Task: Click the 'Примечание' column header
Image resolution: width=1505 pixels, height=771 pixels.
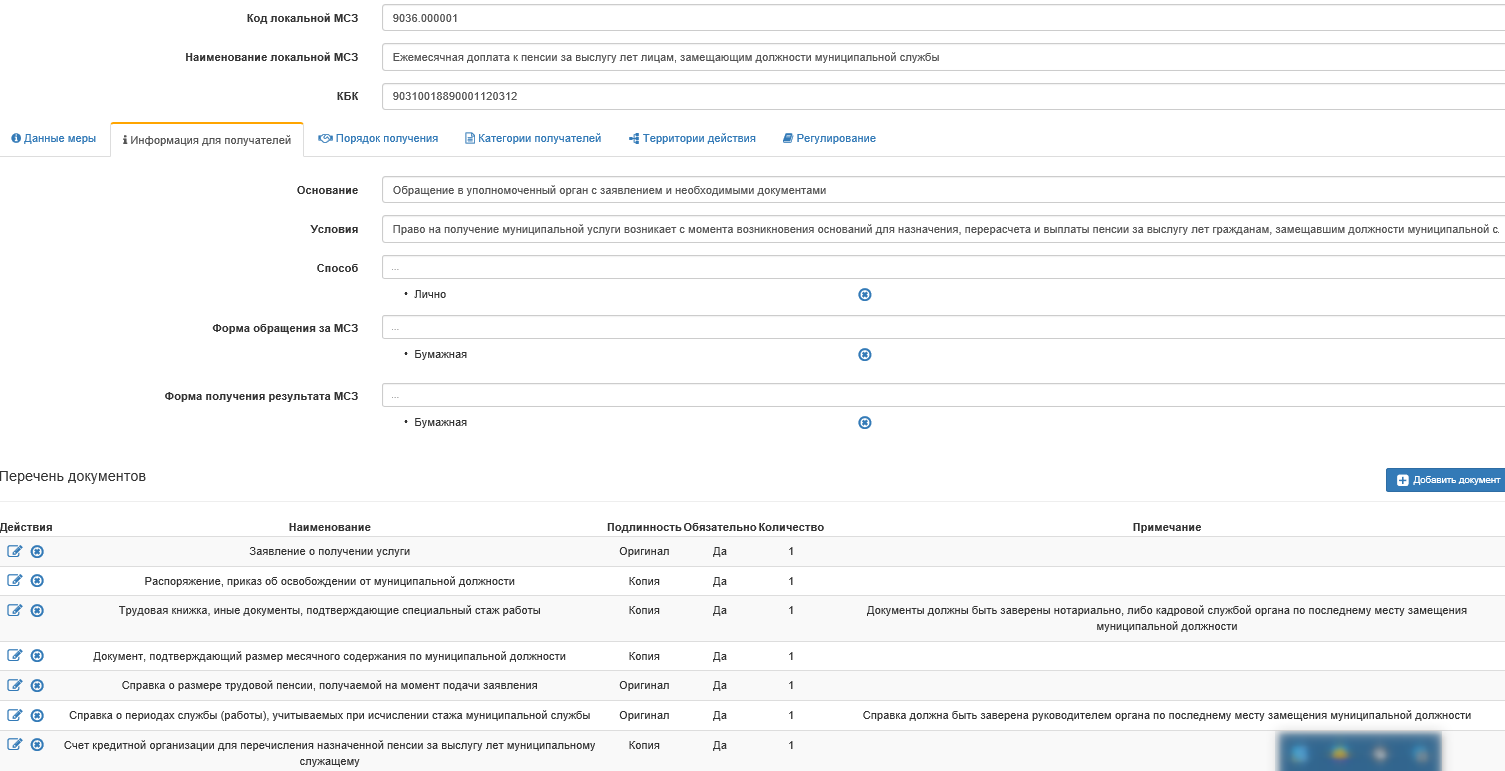Action: coord(1167,527)
